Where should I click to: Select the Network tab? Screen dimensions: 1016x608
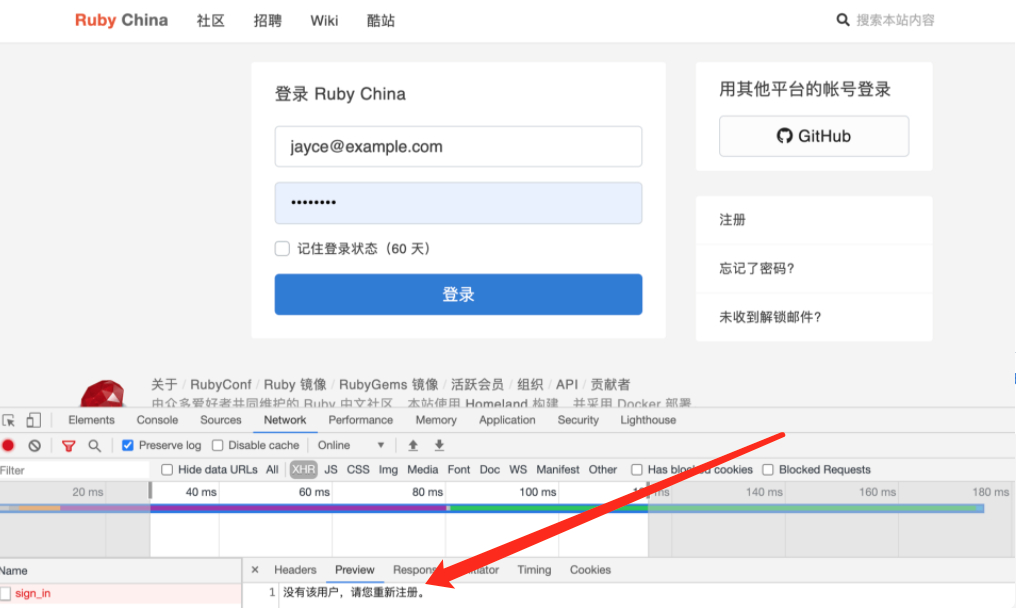pos(285,420)
